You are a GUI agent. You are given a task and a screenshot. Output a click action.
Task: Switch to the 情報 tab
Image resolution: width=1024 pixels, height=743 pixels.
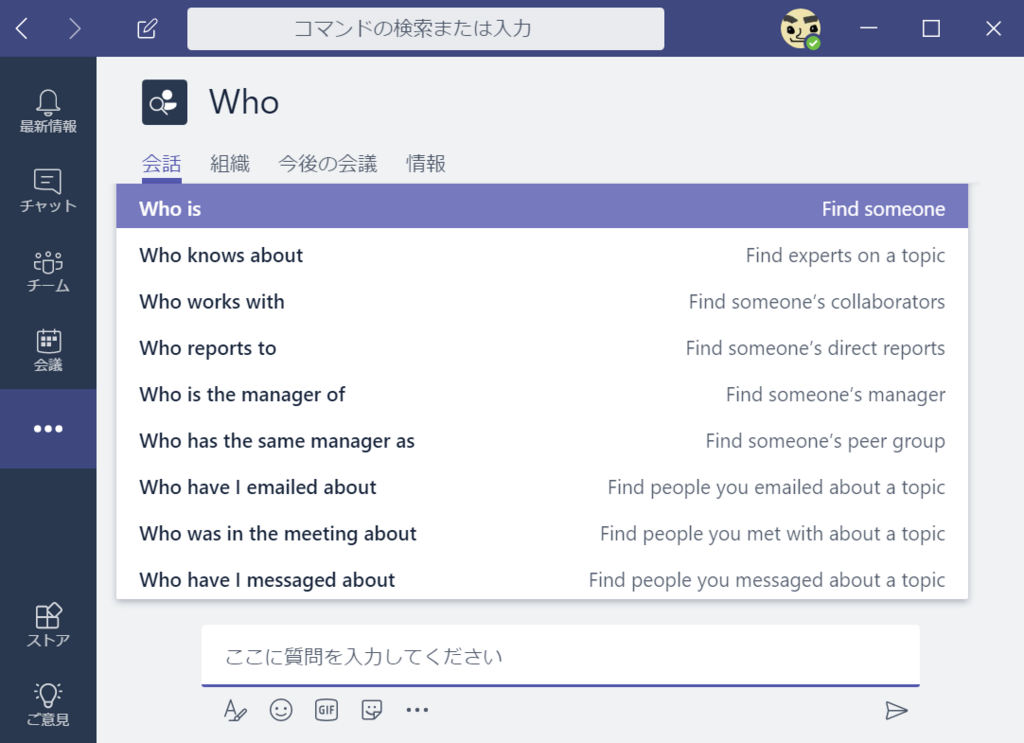point(426,163)
